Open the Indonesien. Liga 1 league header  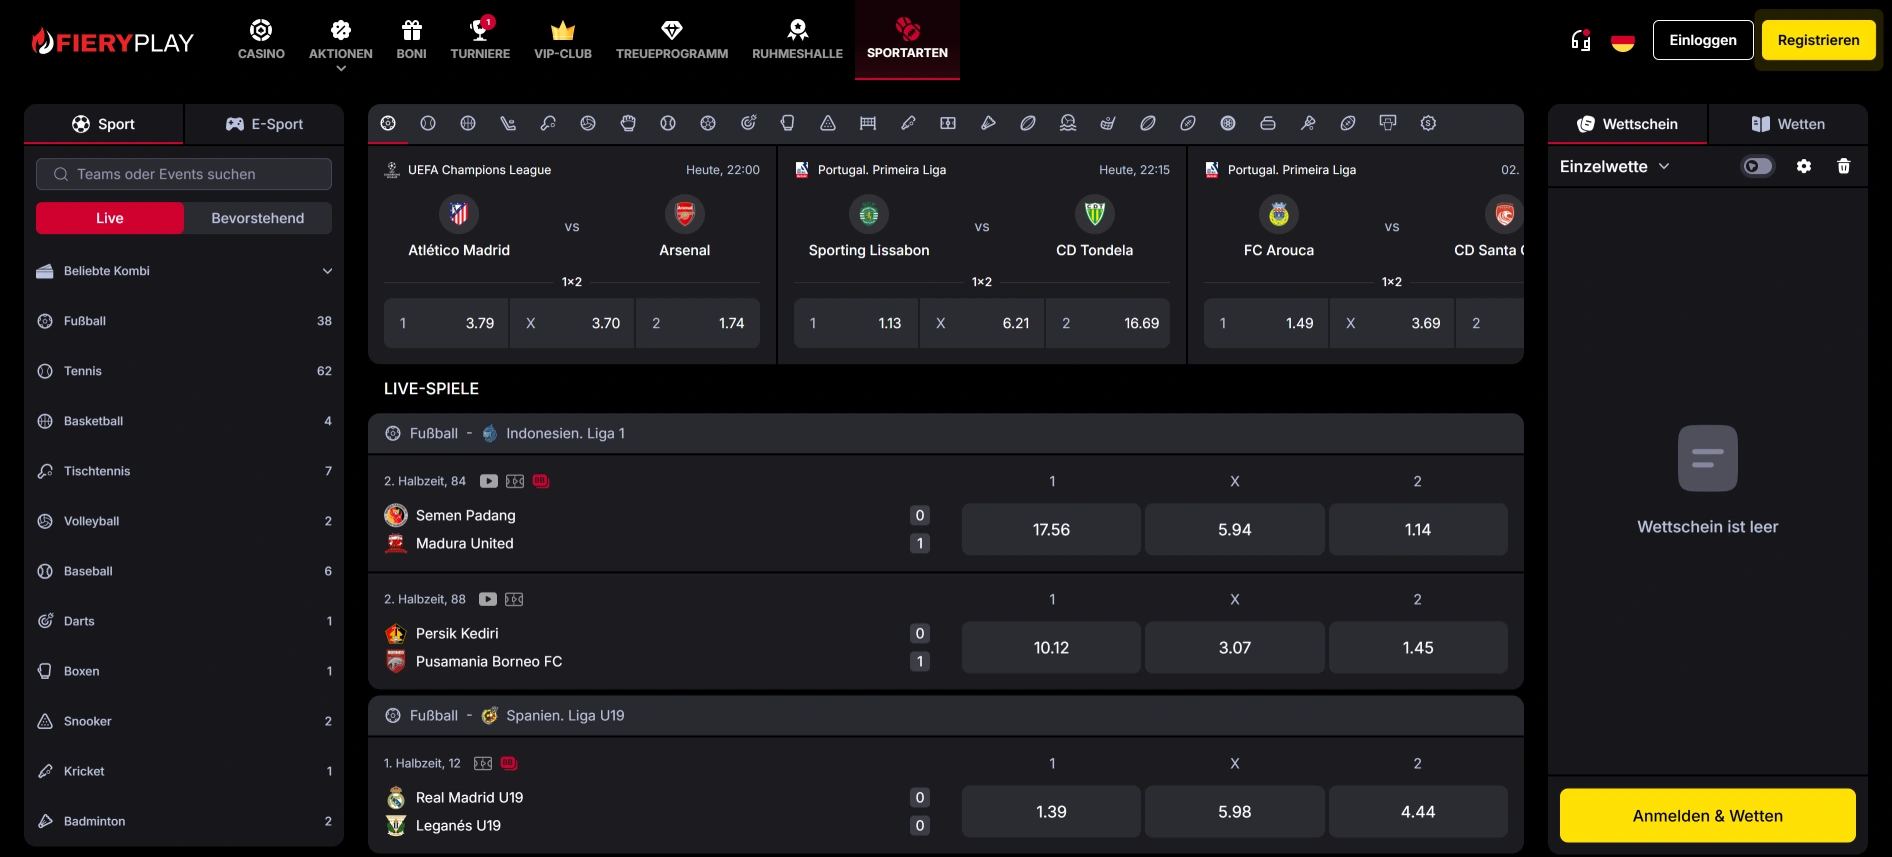pos(946,433)
